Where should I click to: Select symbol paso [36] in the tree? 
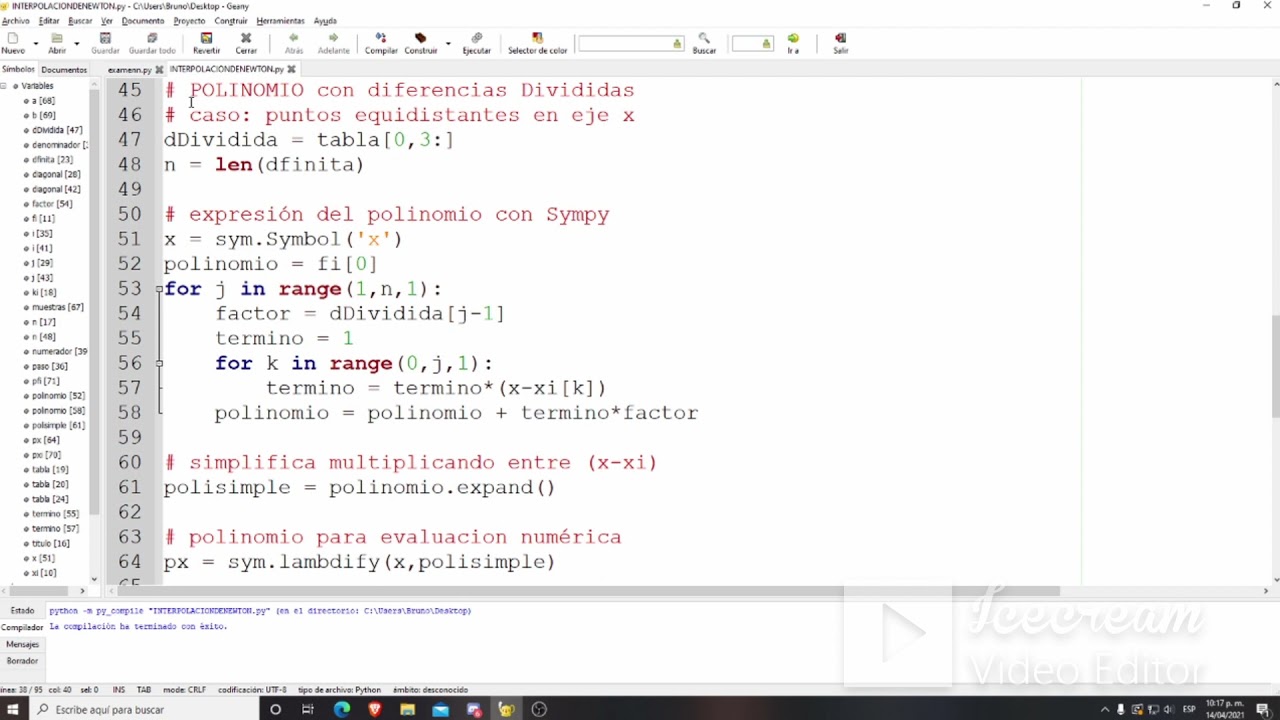click(49, 366)
